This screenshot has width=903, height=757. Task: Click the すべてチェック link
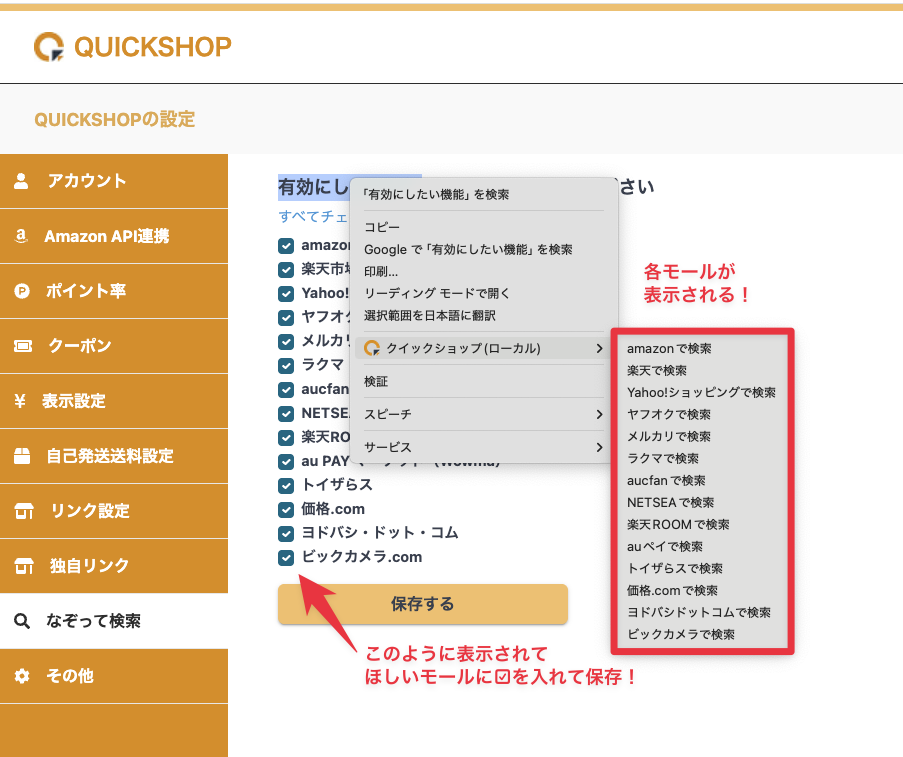click(x=312, y=216)
